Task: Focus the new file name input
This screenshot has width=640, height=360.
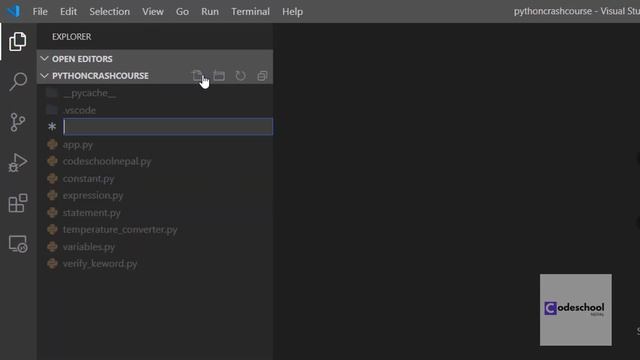Action: (x=168, y=127)
